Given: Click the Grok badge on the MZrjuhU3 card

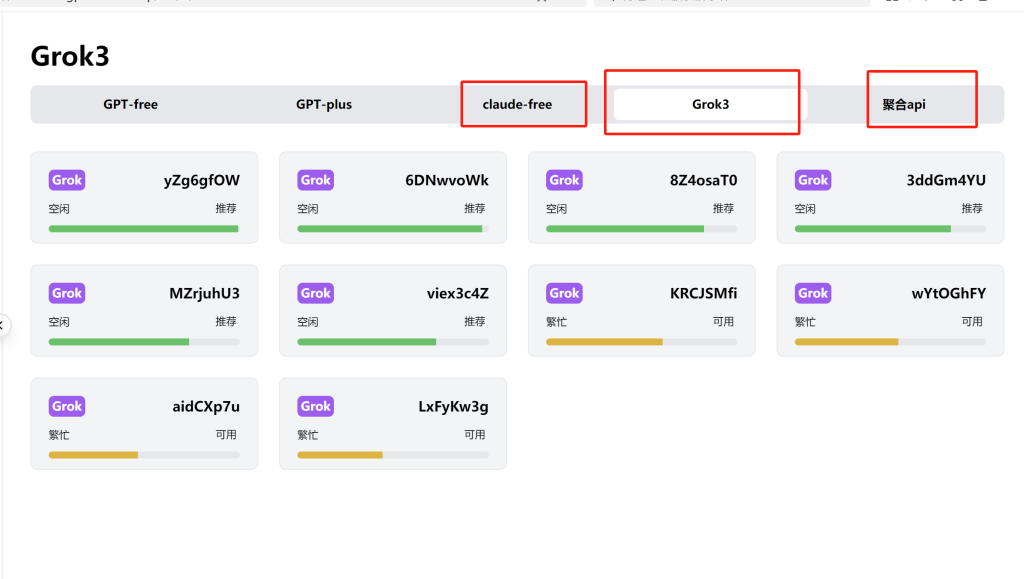Looking at the screenshot, I should tap(67, 293).
